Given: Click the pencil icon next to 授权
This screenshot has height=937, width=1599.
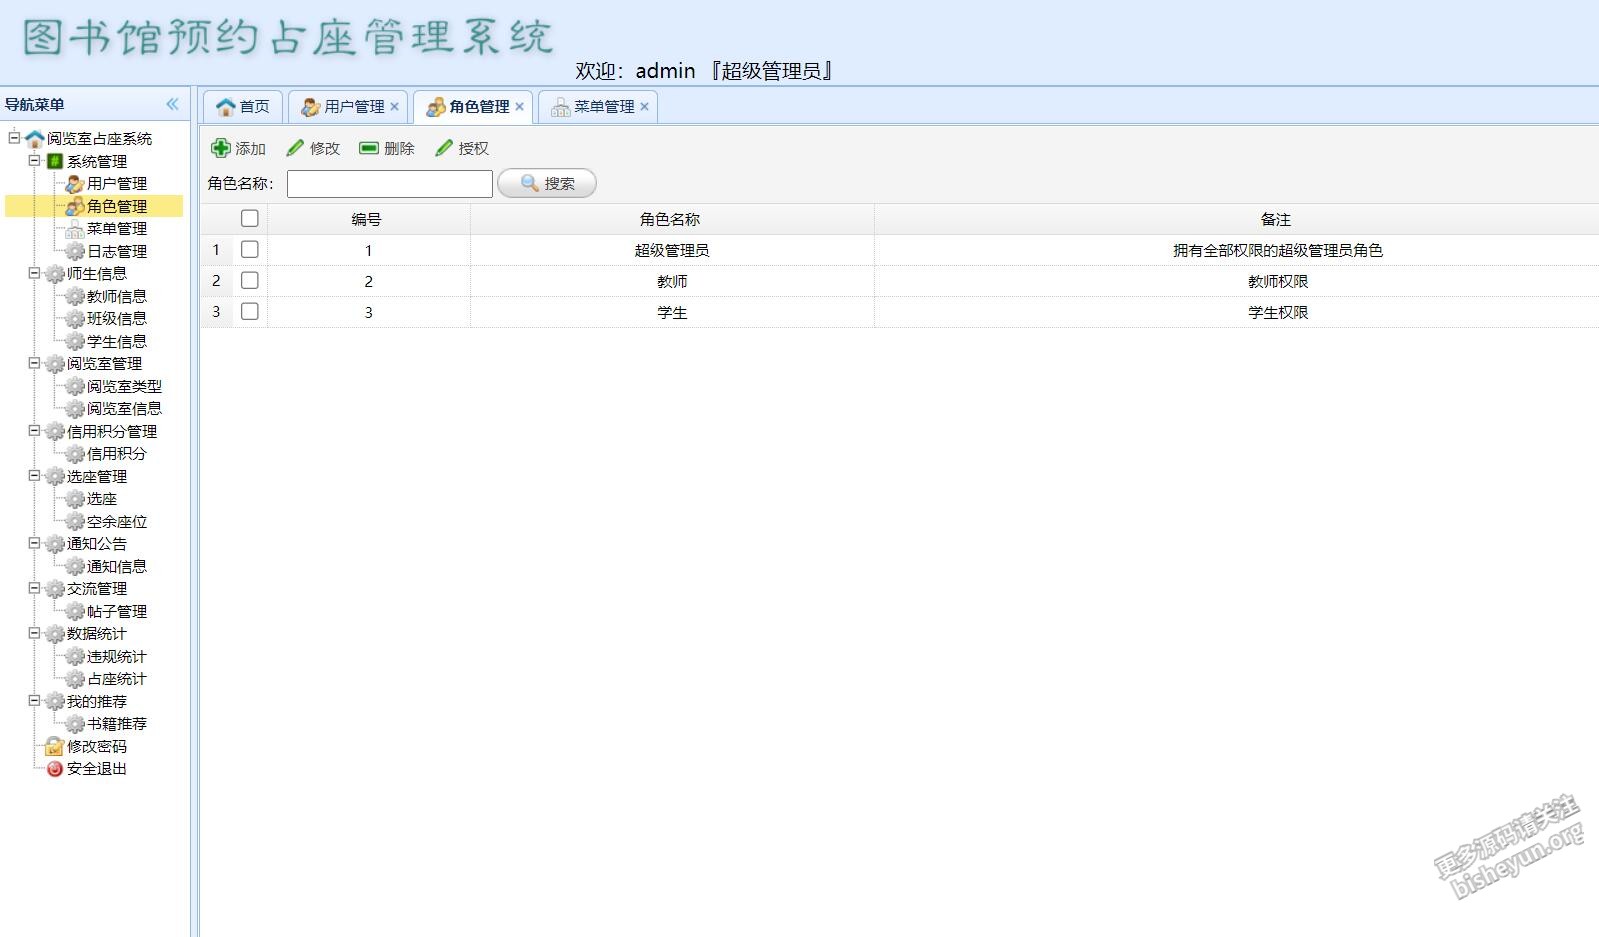Looking at the screenshot, I should click(x=444, y=148).
